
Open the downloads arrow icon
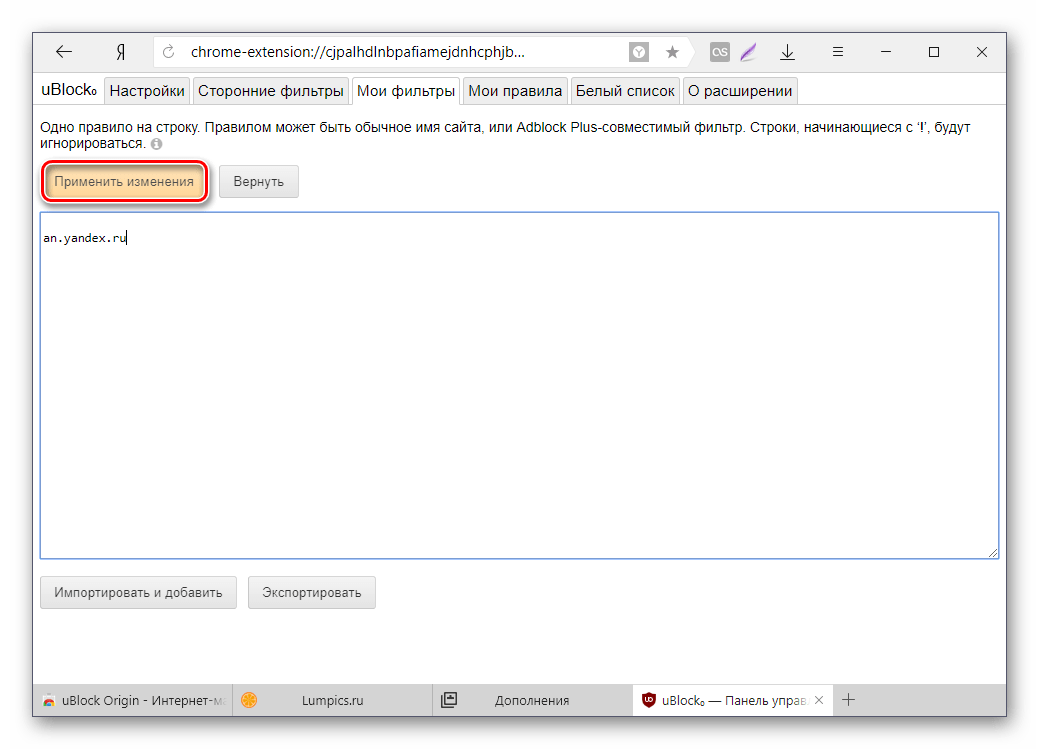pyautogui.click(x=788, y=52)
